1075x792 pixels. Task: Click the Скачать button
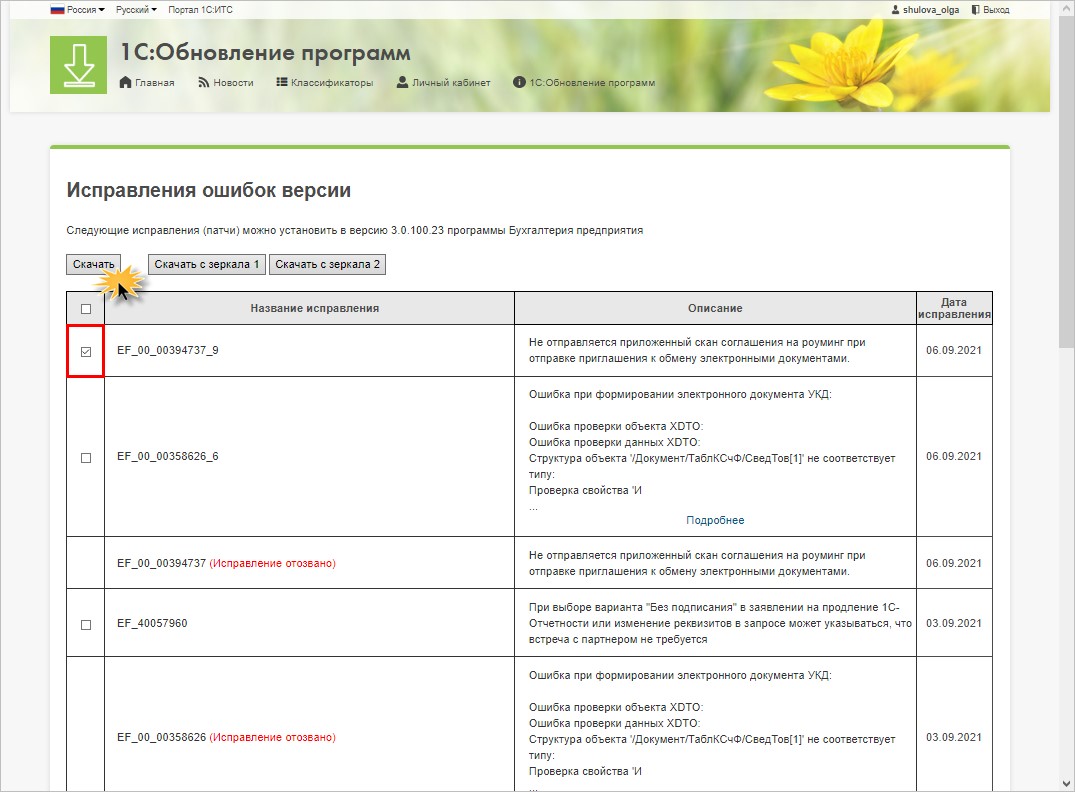coord(93,264)
